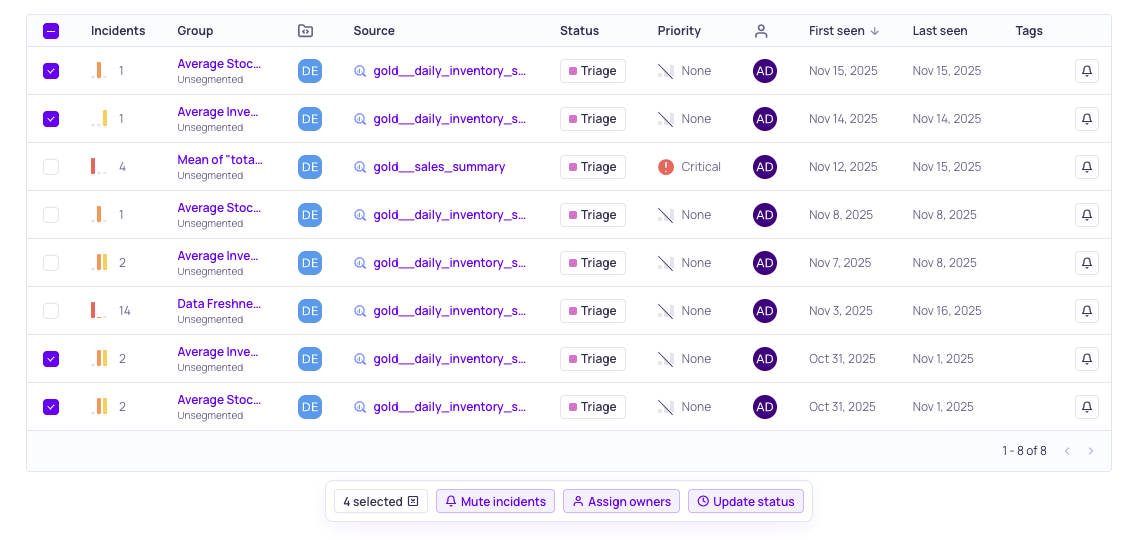Sort by the Group column header
The height and width of the screenshot is (540, 1130).
pyautogui.click(x=195, y=31)
